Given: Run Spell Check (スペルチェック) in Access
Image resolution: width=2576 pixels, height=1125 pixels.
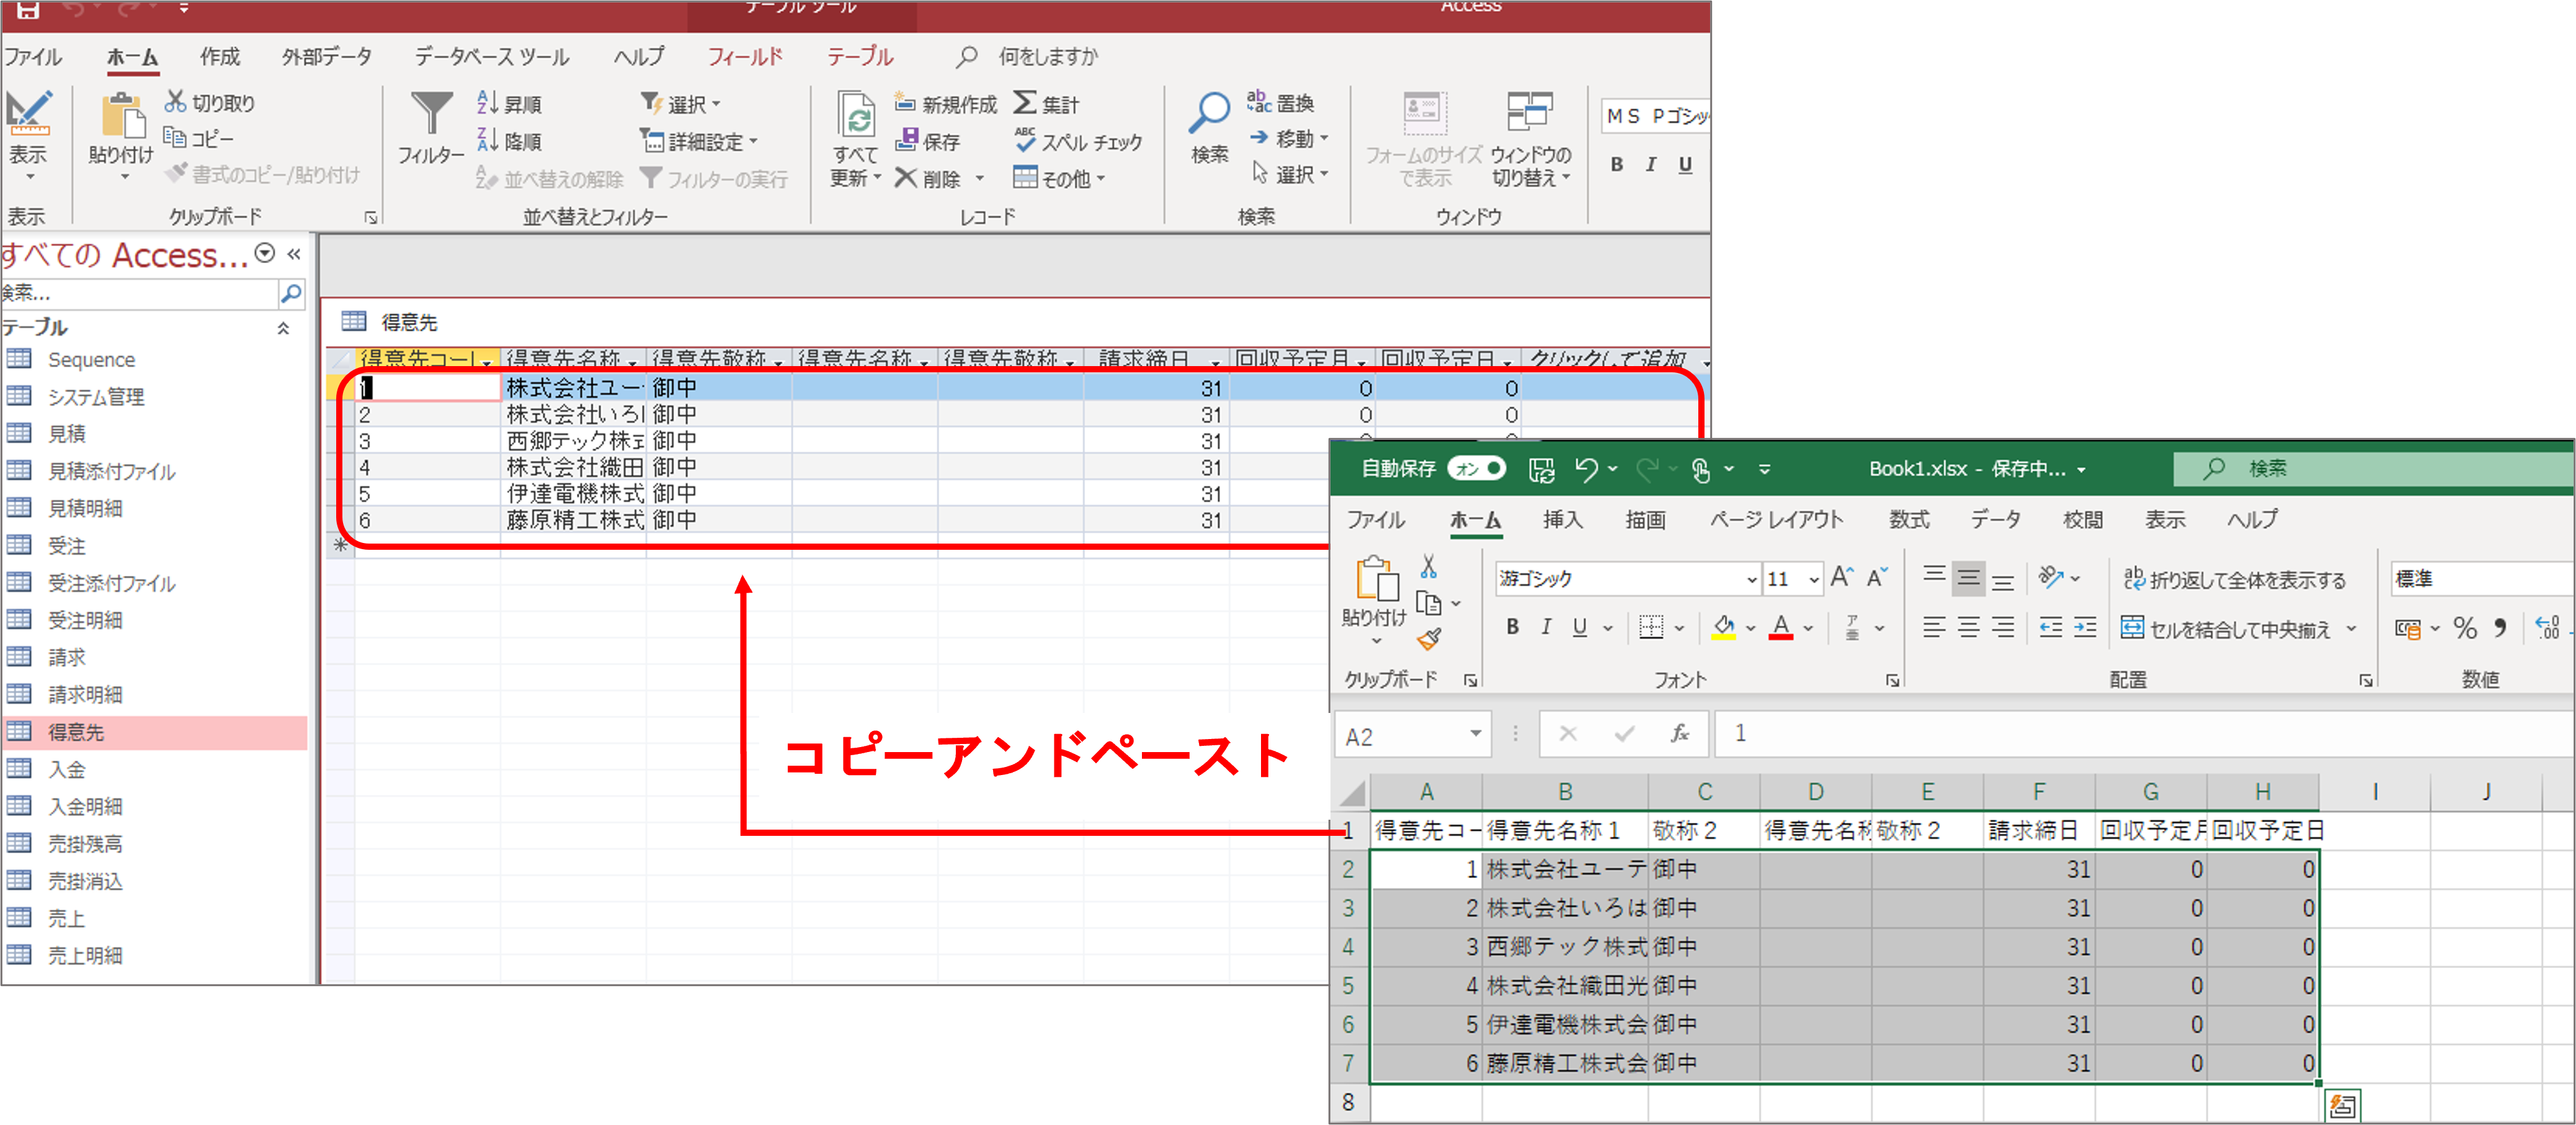Looking at the screenshot, I should (x=1078, y=142).
